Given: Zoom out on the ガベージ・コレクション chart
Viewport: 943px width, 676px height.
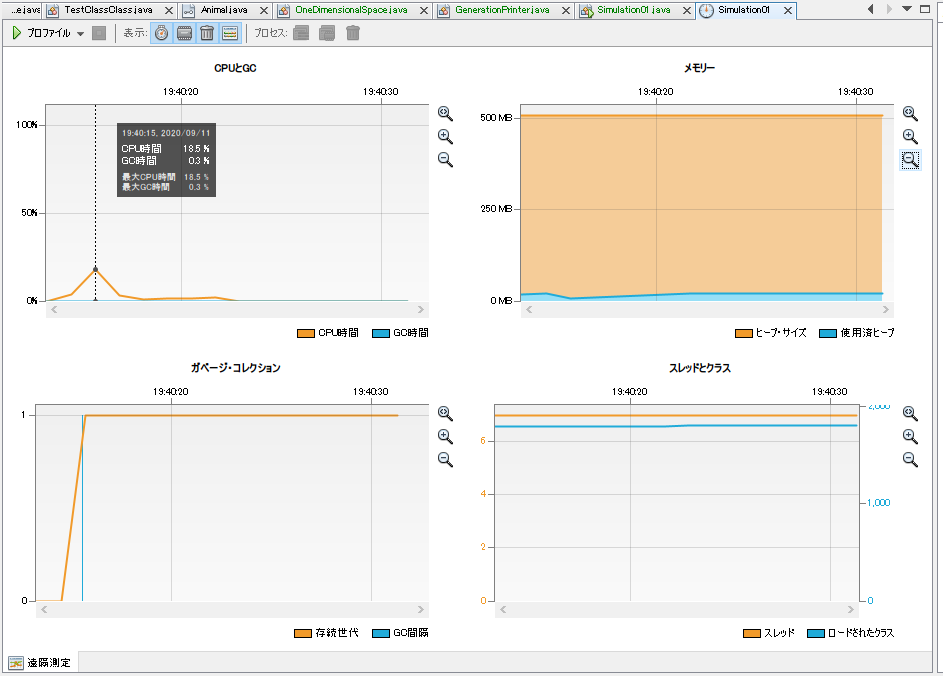Looking at the screenshot, I should (445, 459).
